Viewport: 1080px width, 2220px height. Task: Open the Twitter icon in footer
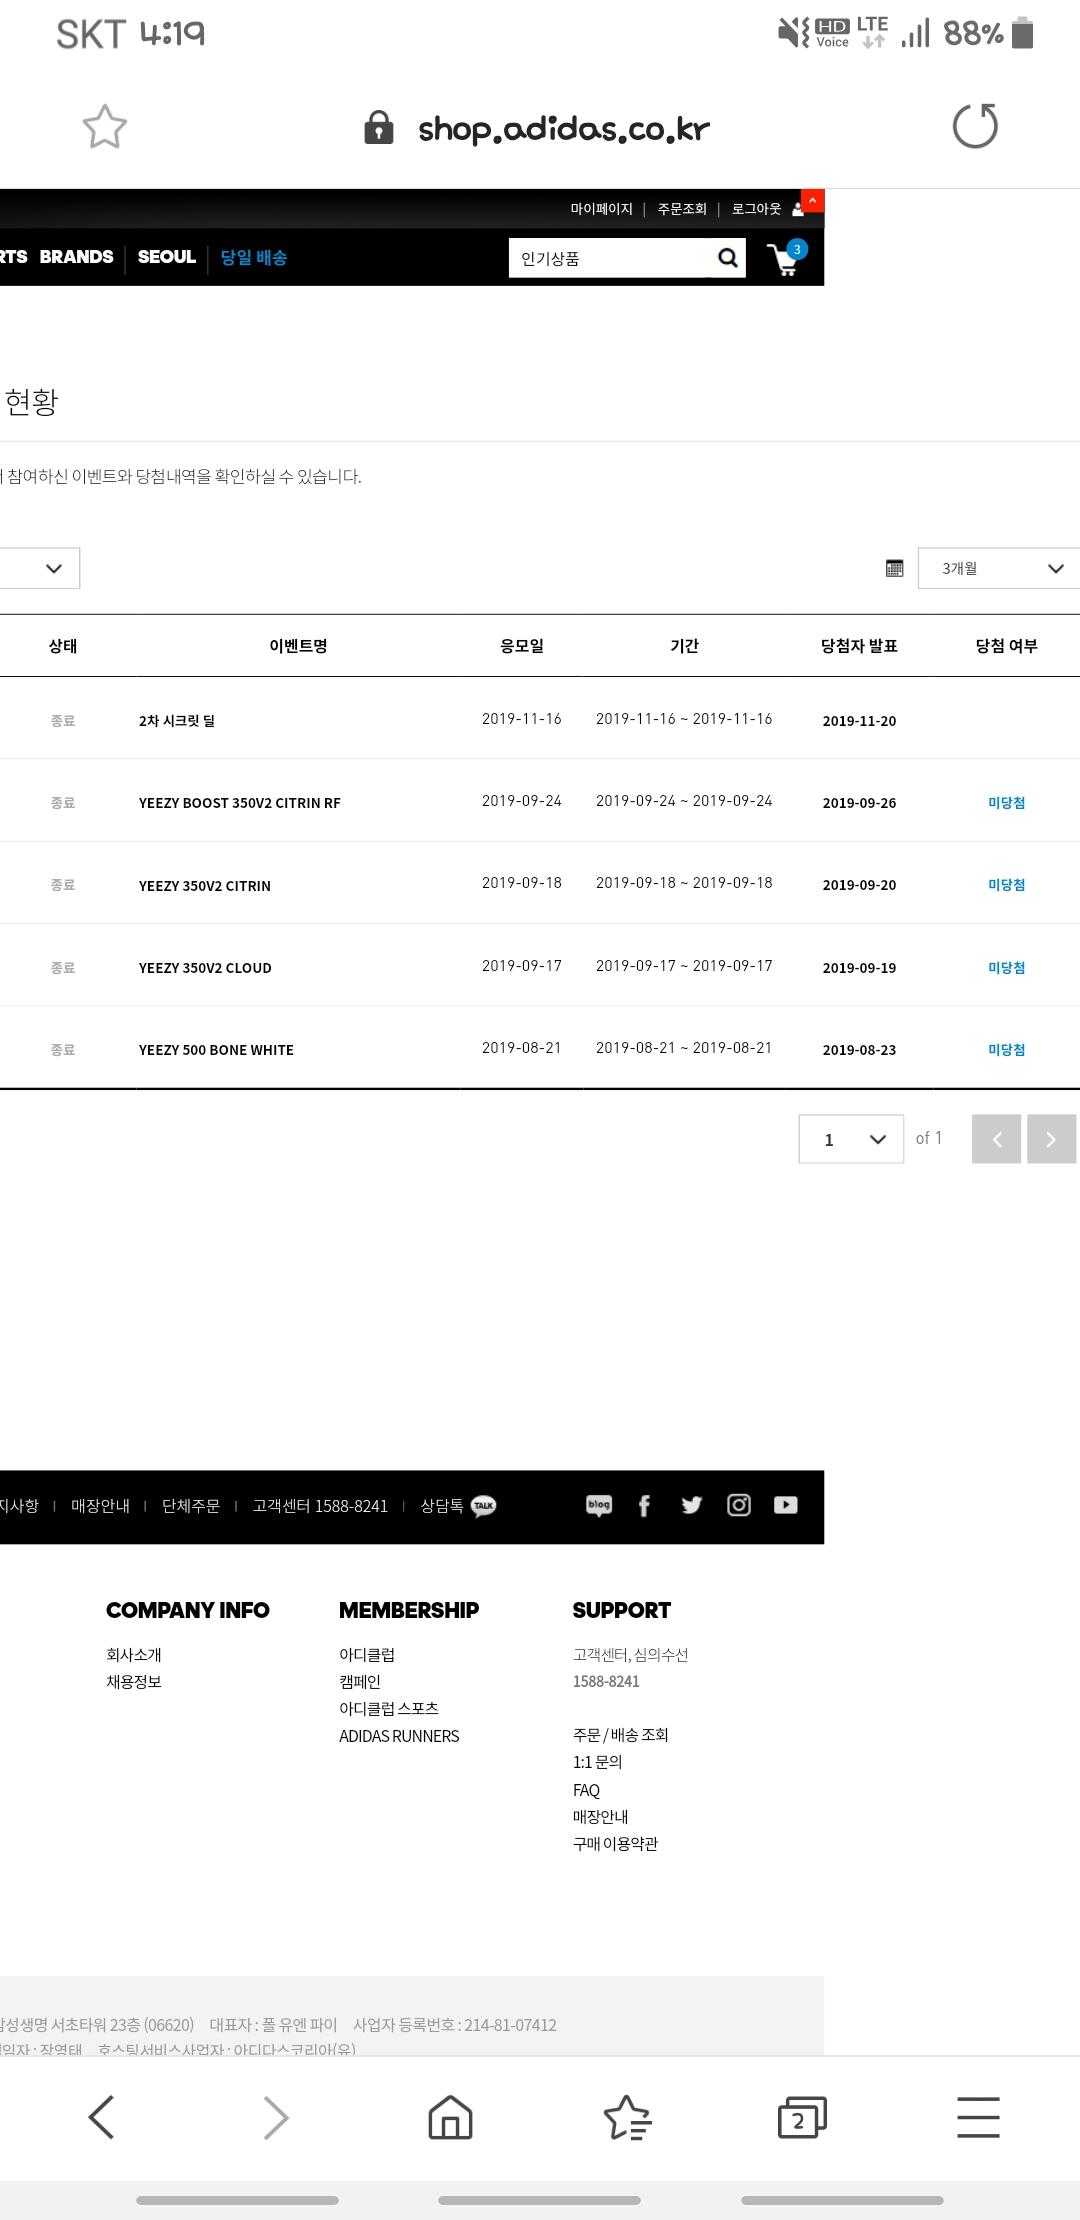[691, 1505]
